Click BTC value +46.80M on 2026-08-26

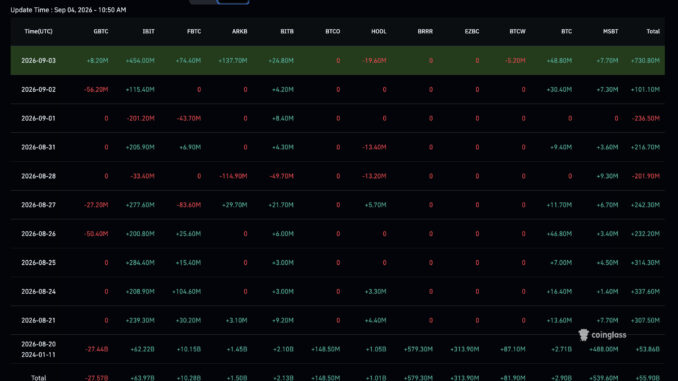pyautogui.click(x=559, y=234)
